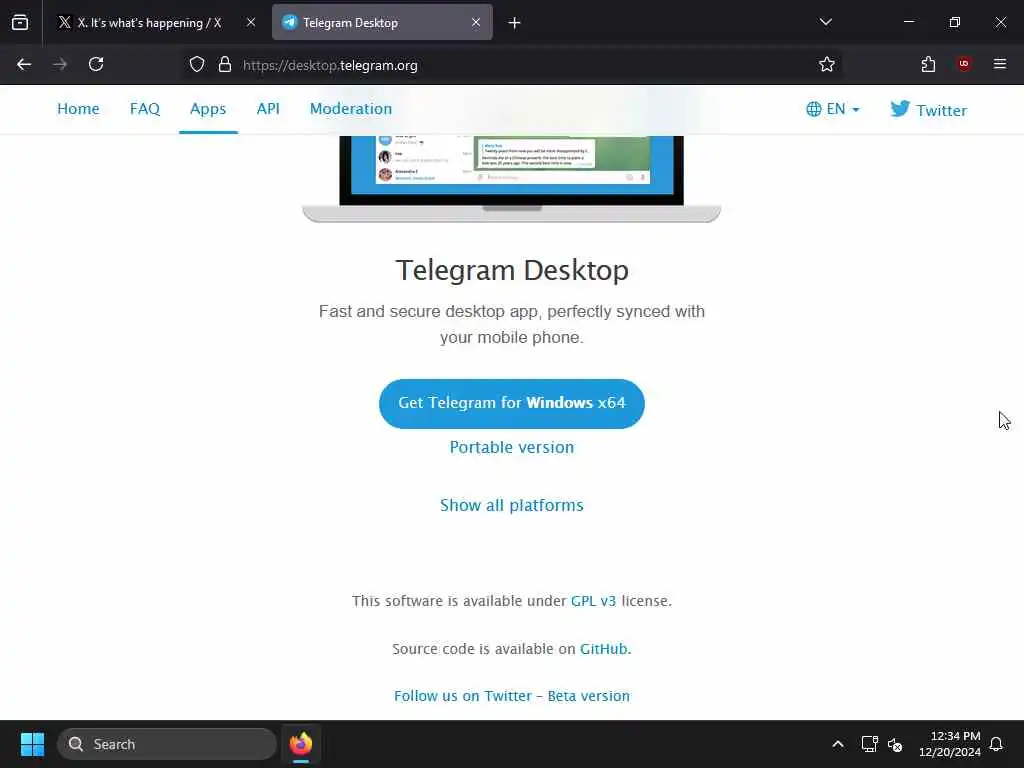This screenshot has height=768, width=1024.
Task: Click the Telegram laptop screenshot image
Action: tap(511, 178)
